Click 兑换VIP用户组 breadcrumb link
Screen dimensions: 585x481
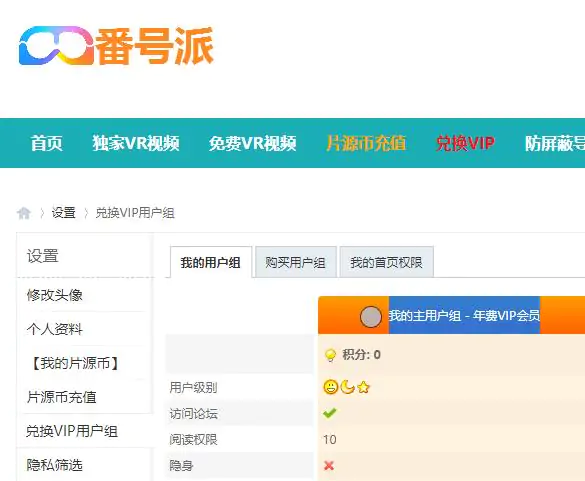pyautogui.click(x=135, y=213)
